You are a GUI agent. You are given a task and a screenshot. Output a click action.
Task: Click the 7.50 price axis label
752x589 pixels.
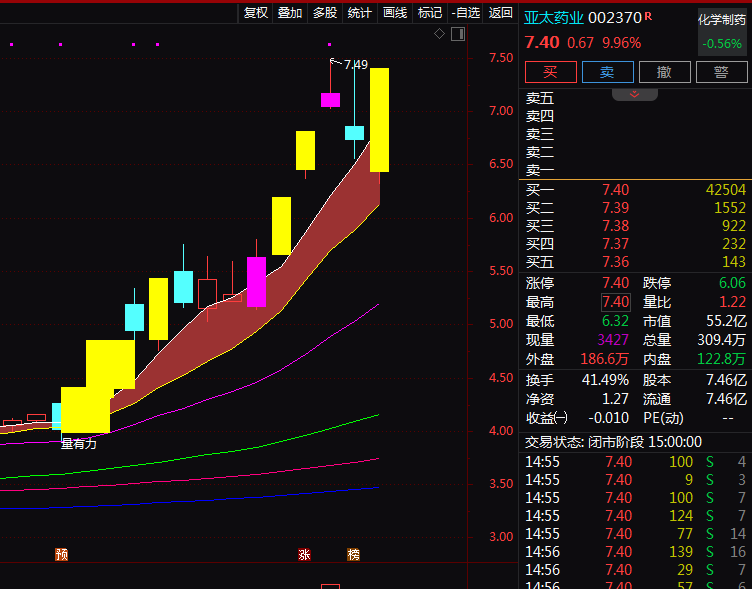501,58
